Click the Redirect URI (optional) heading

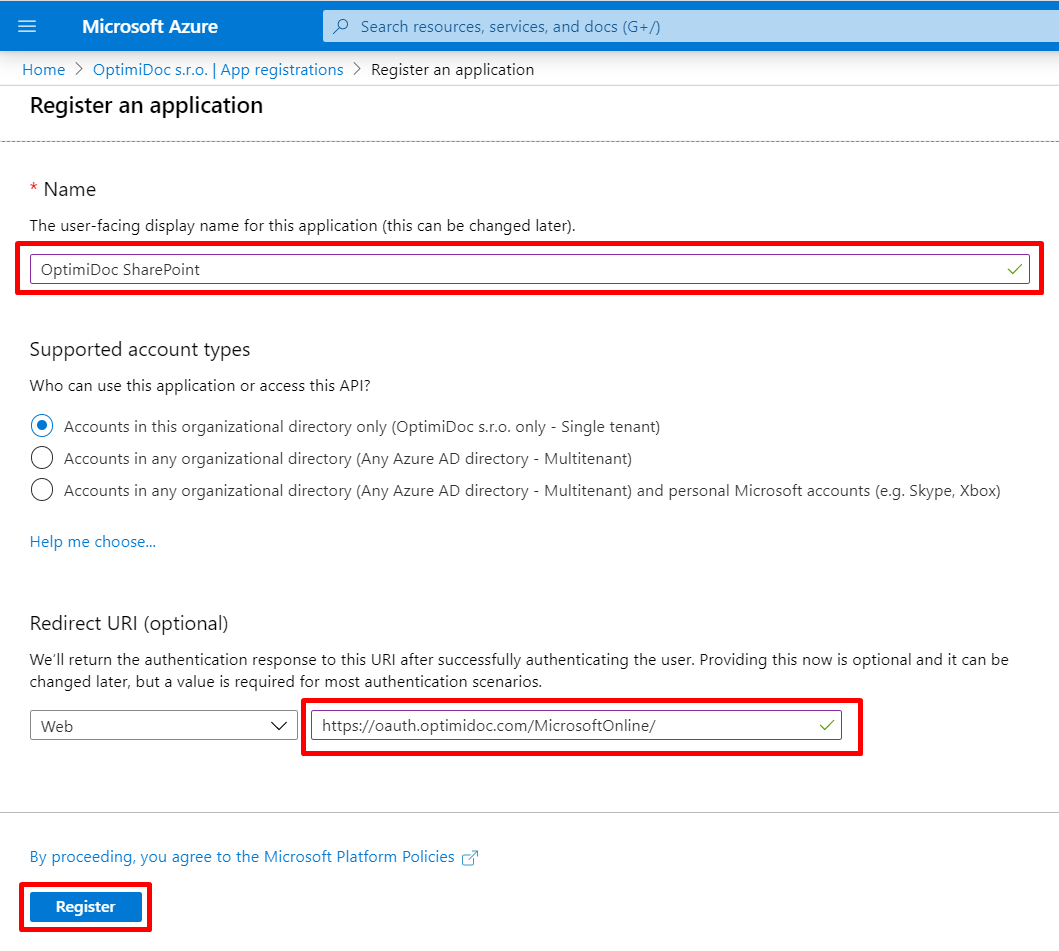[x=129, y=623]
